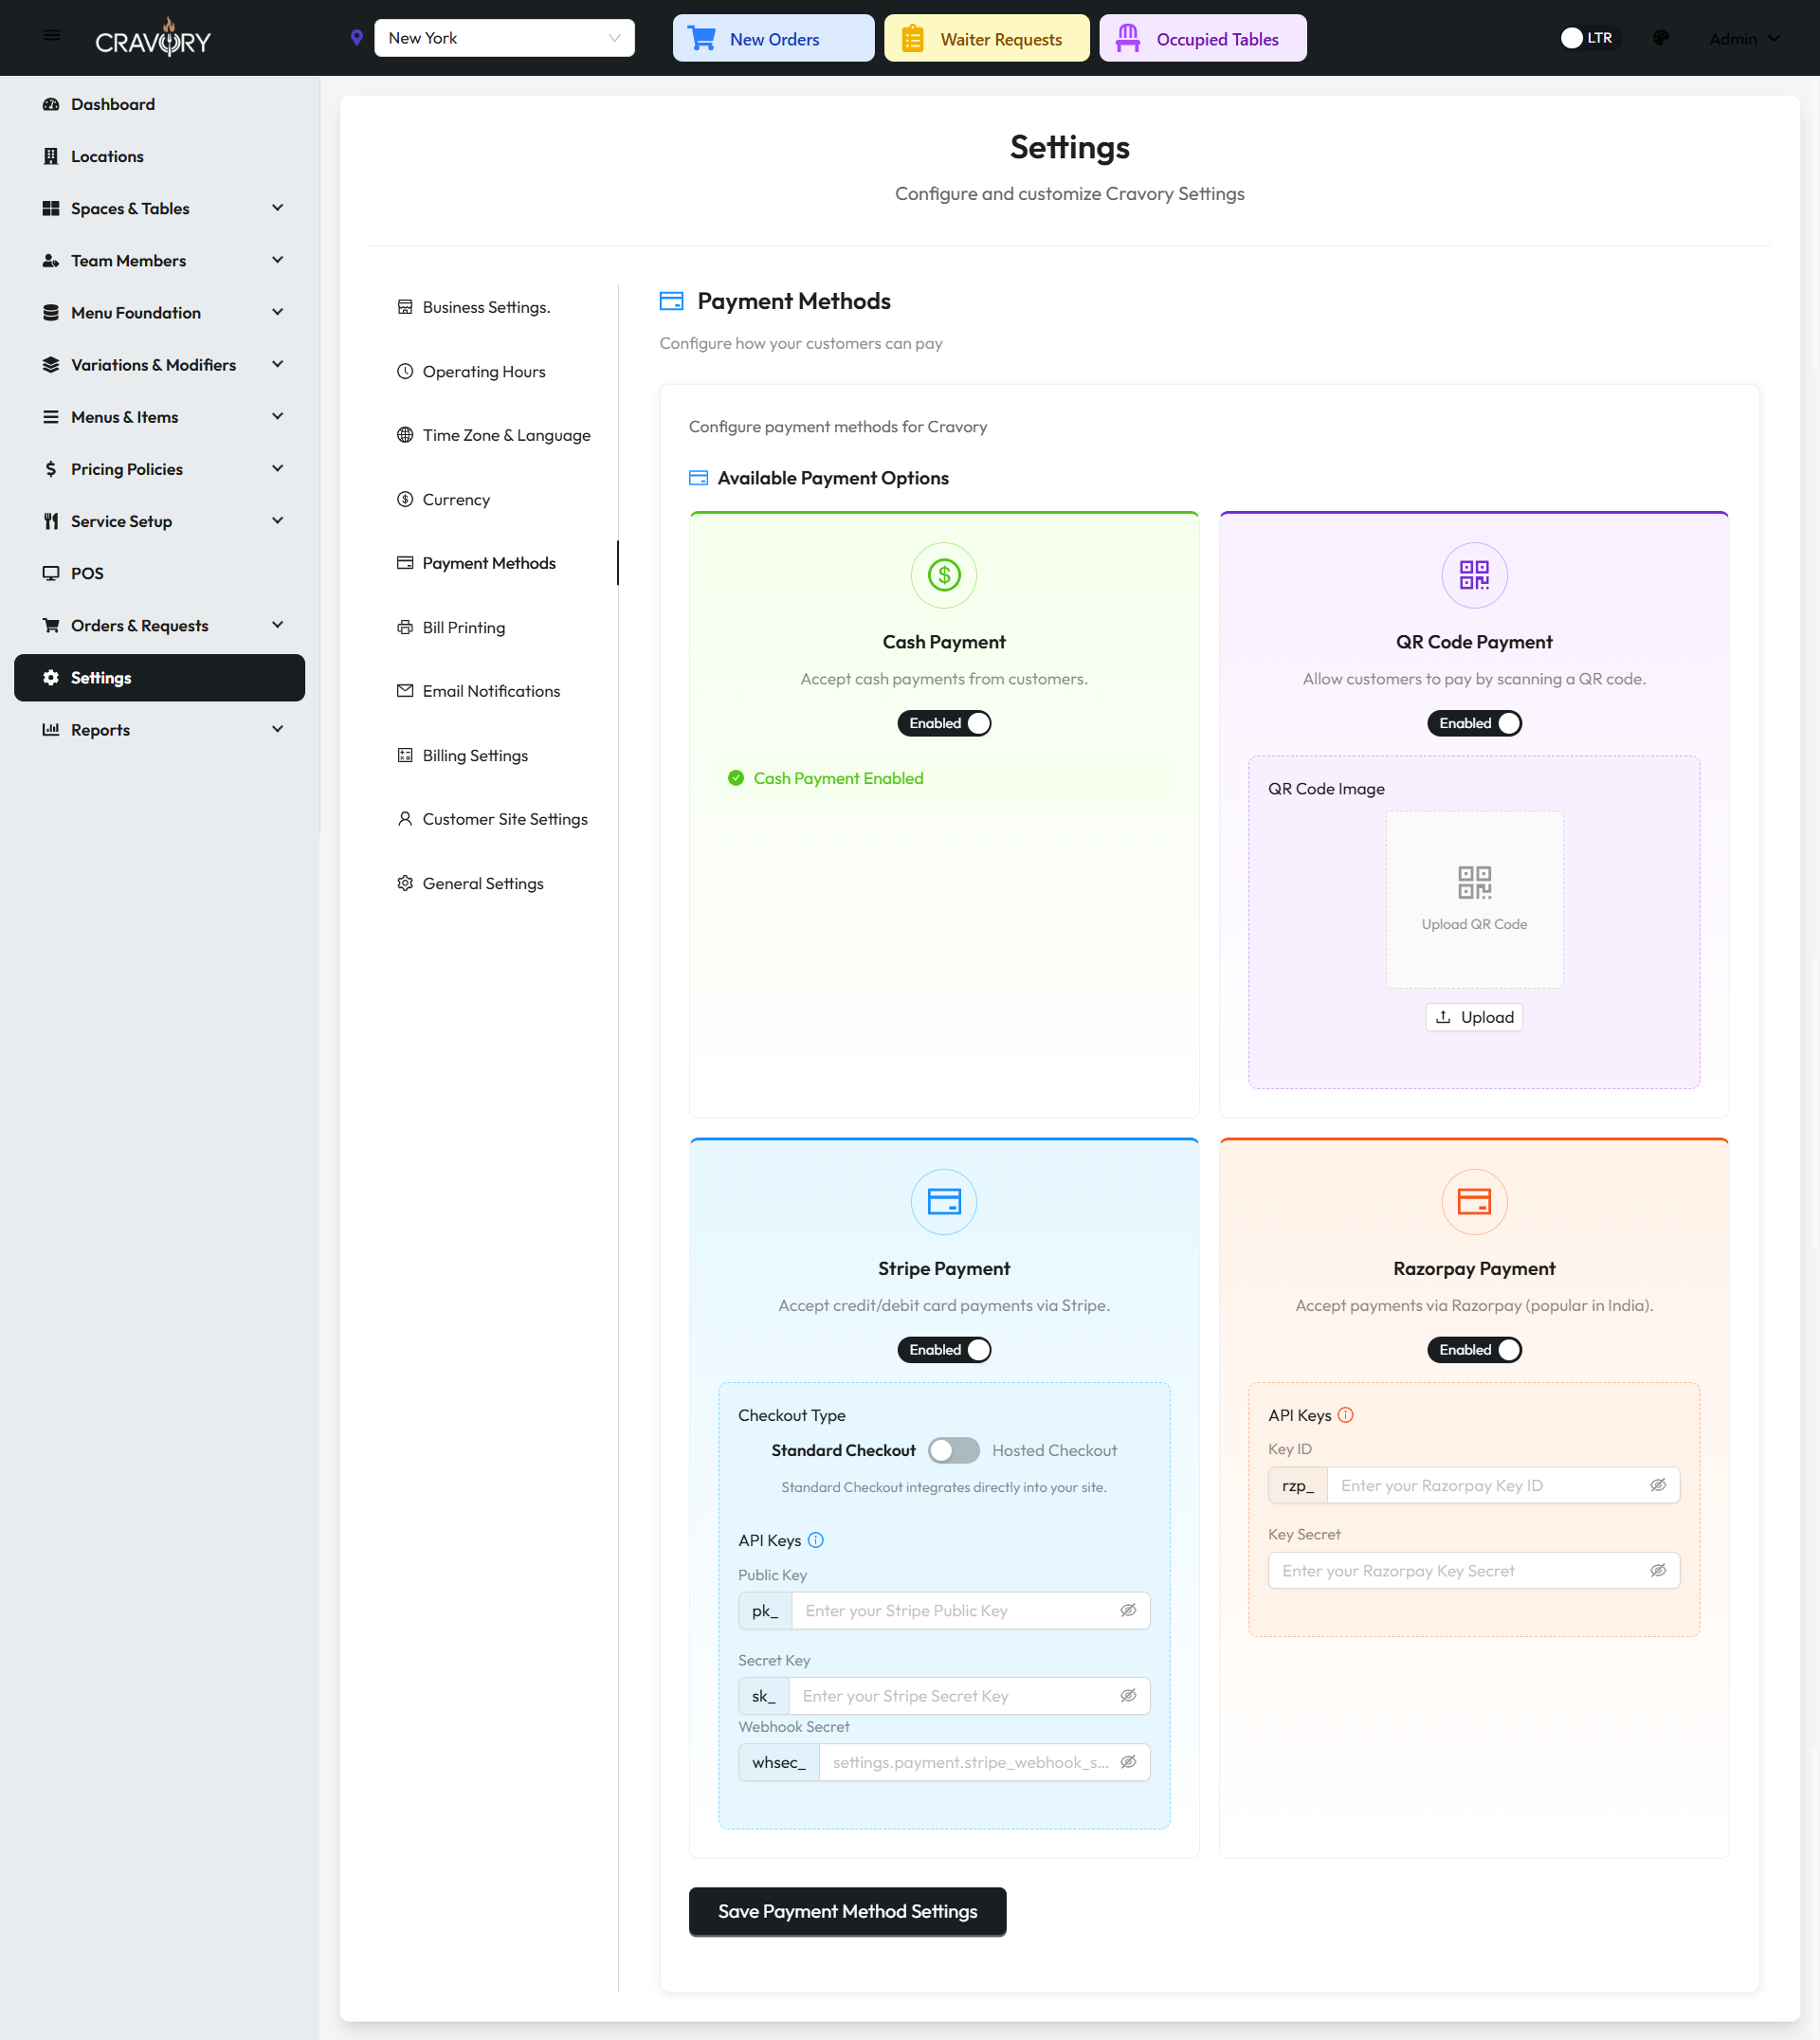The height and width of the screenshot is (2040, 1820).
Task: Click the Operating Hours clock icon
Action: (405, 371)
